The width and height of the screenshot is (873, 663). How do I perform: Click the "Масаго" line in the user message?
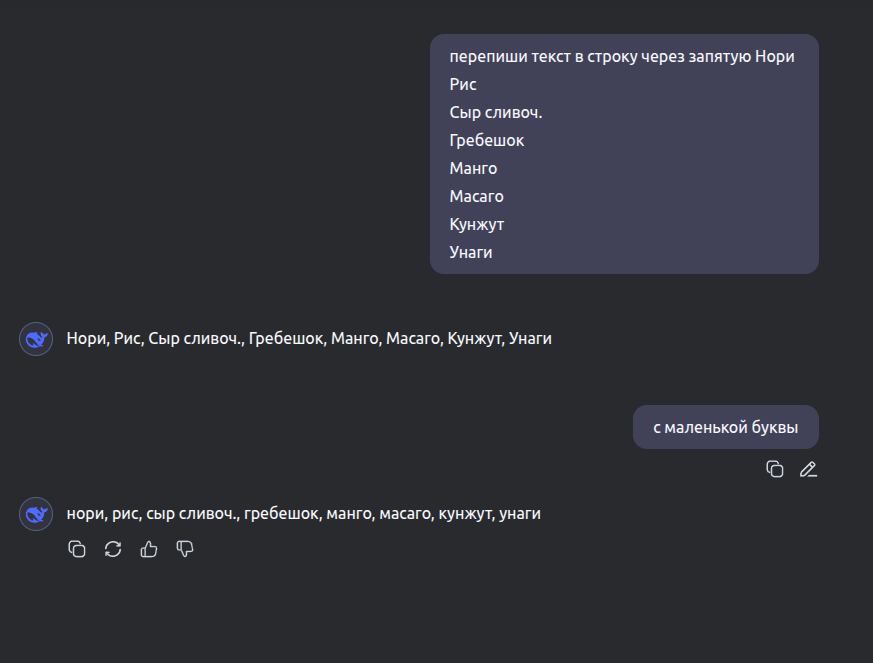[476, 197]
